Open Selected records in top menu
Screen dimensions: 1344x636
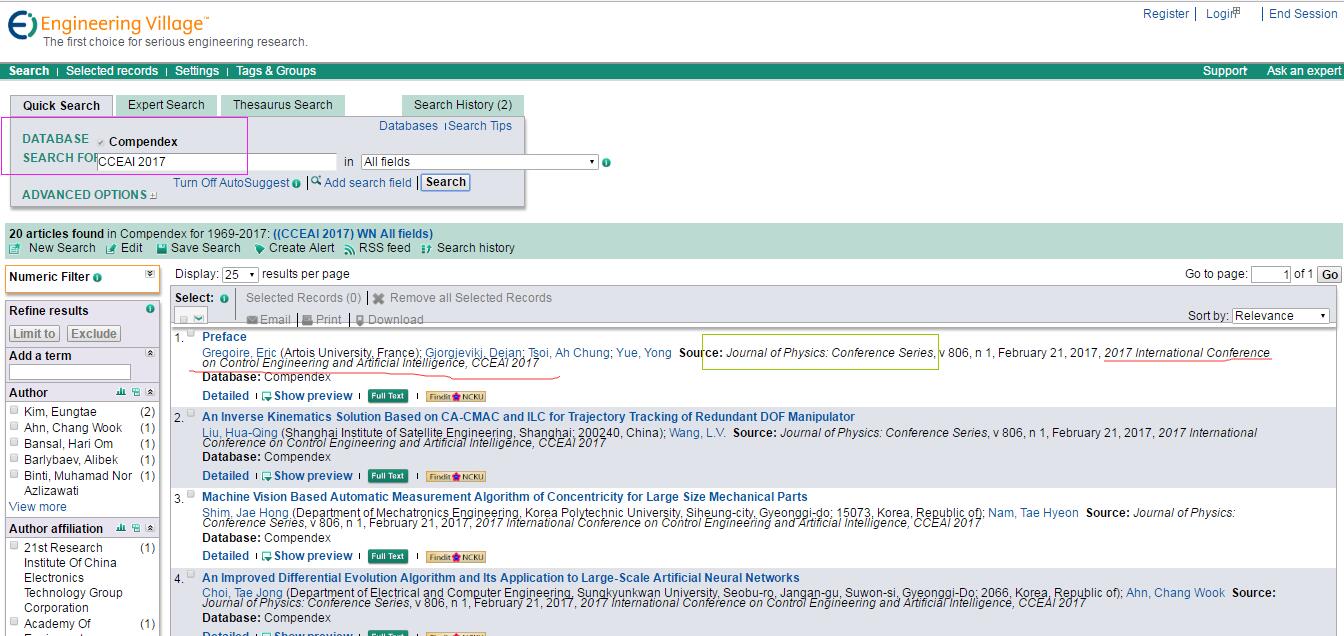112,71
